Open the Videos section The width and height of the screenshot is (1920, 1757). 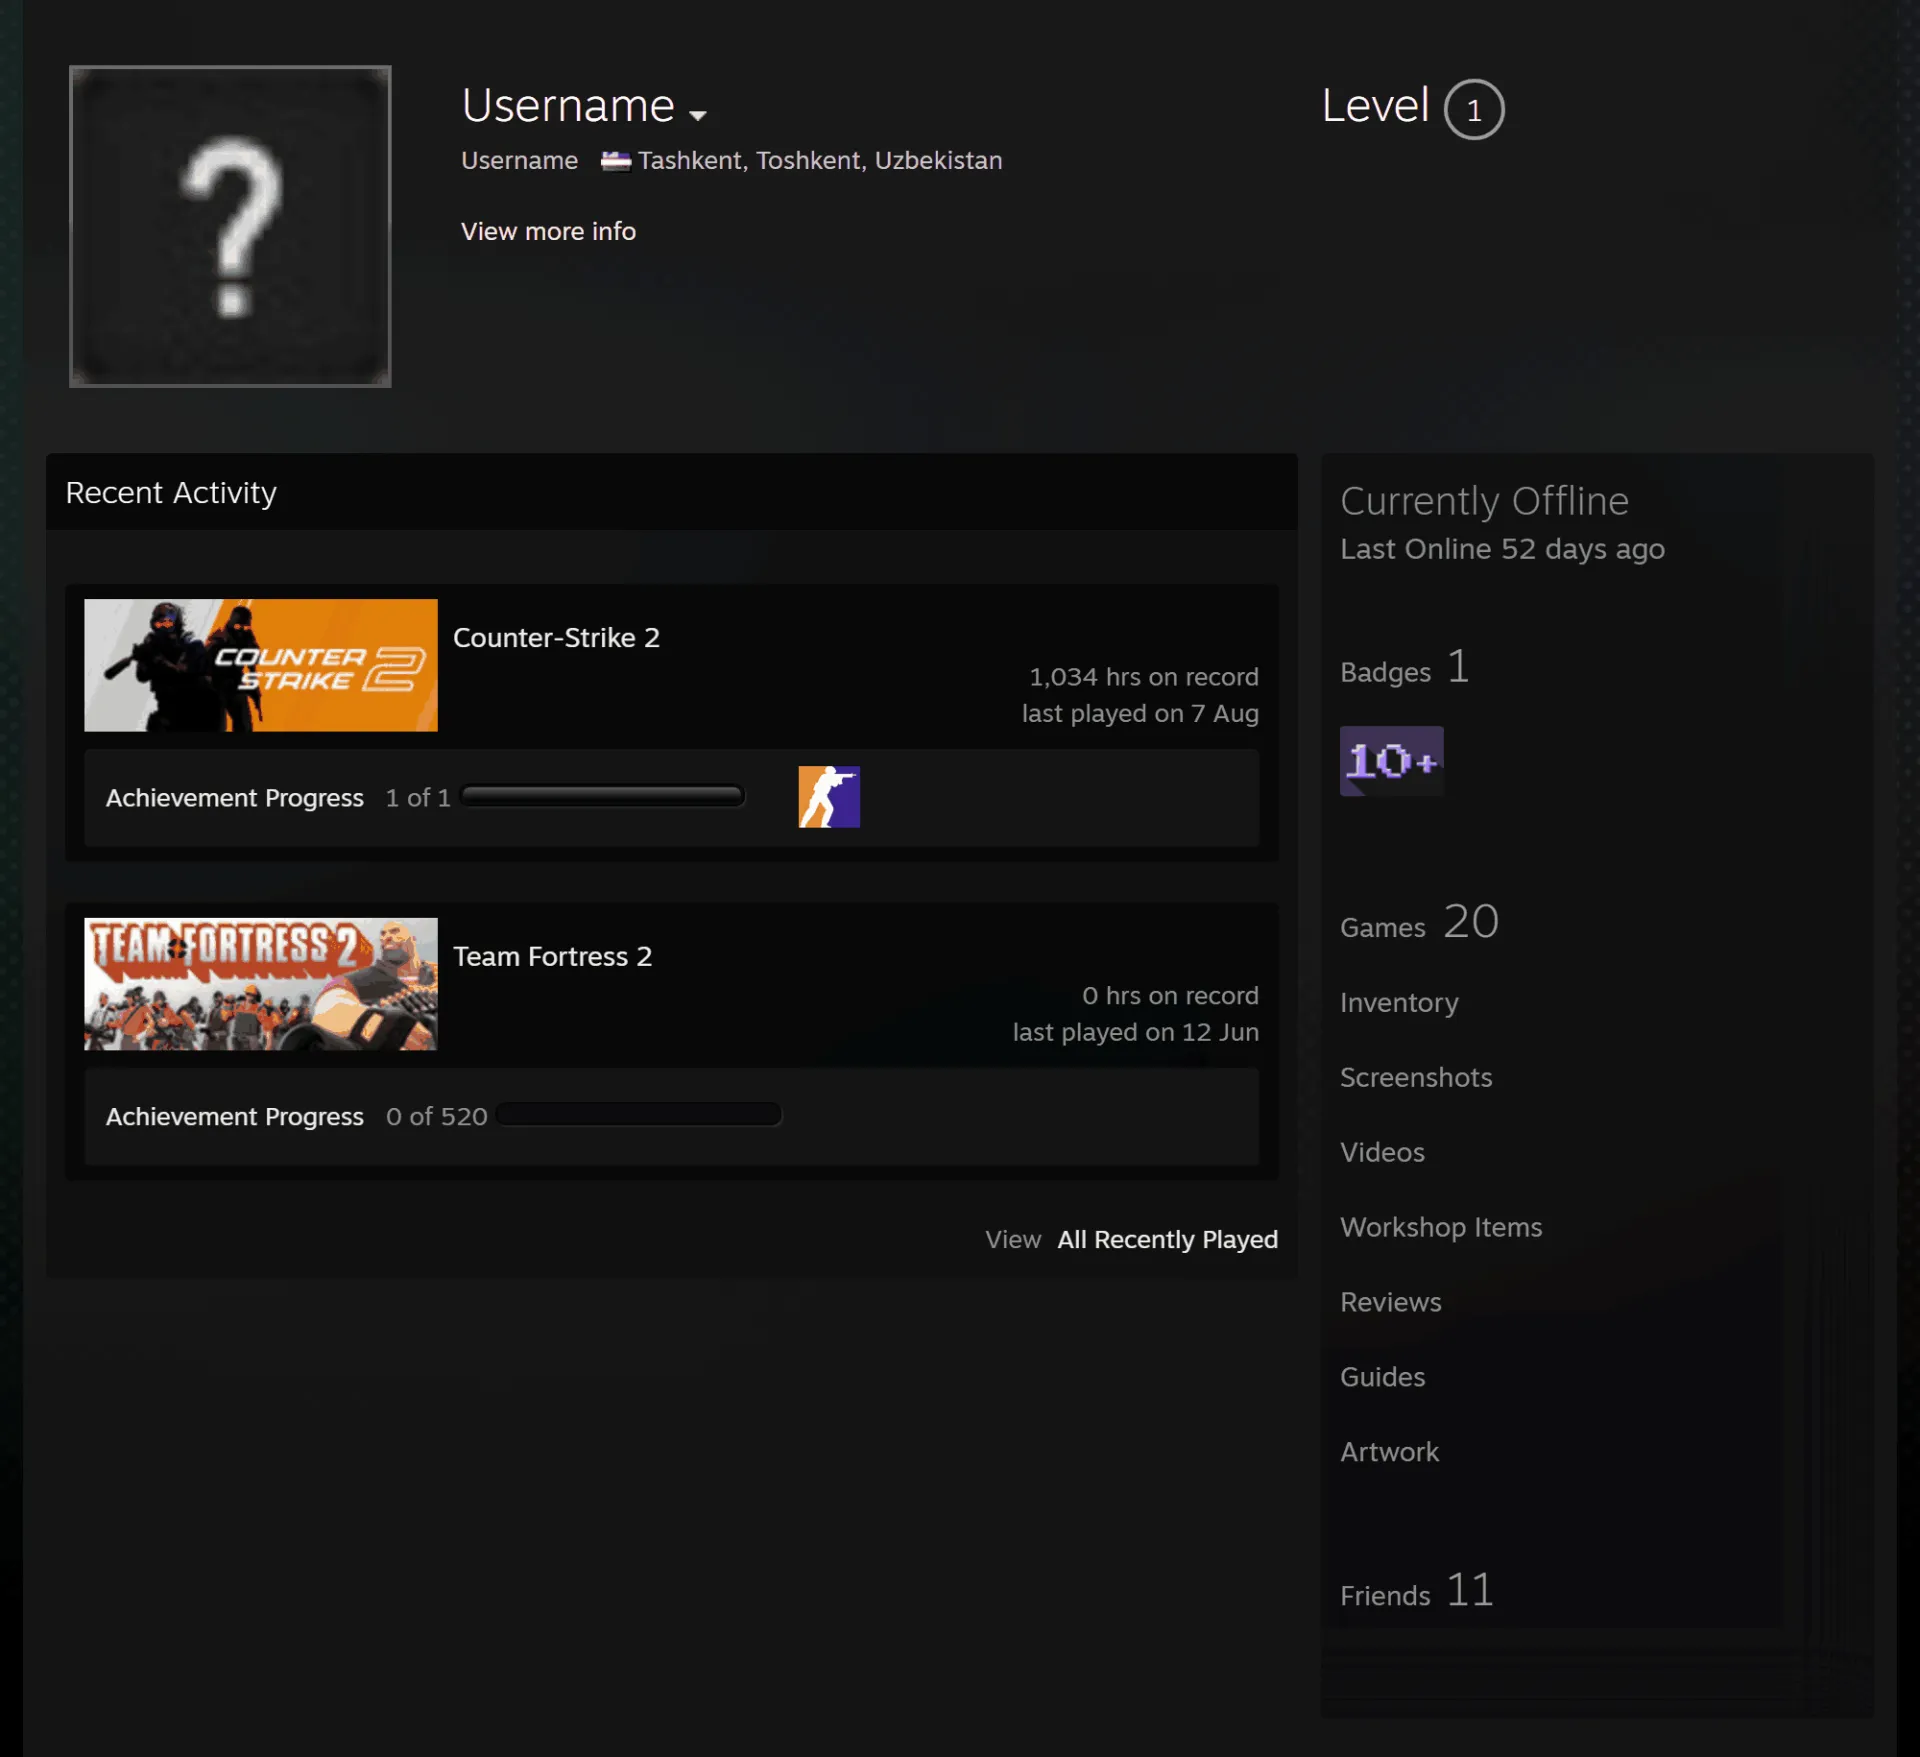tap(1382, 1152)
